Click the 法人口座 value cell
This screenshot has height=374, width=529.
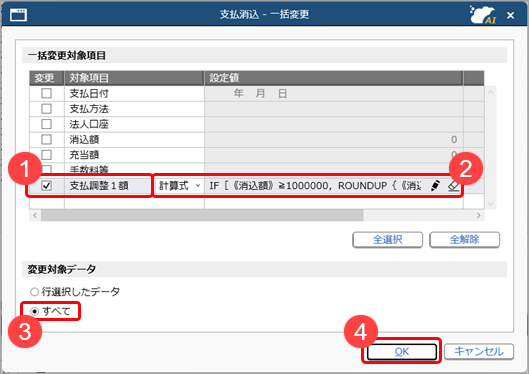(333, 124)
